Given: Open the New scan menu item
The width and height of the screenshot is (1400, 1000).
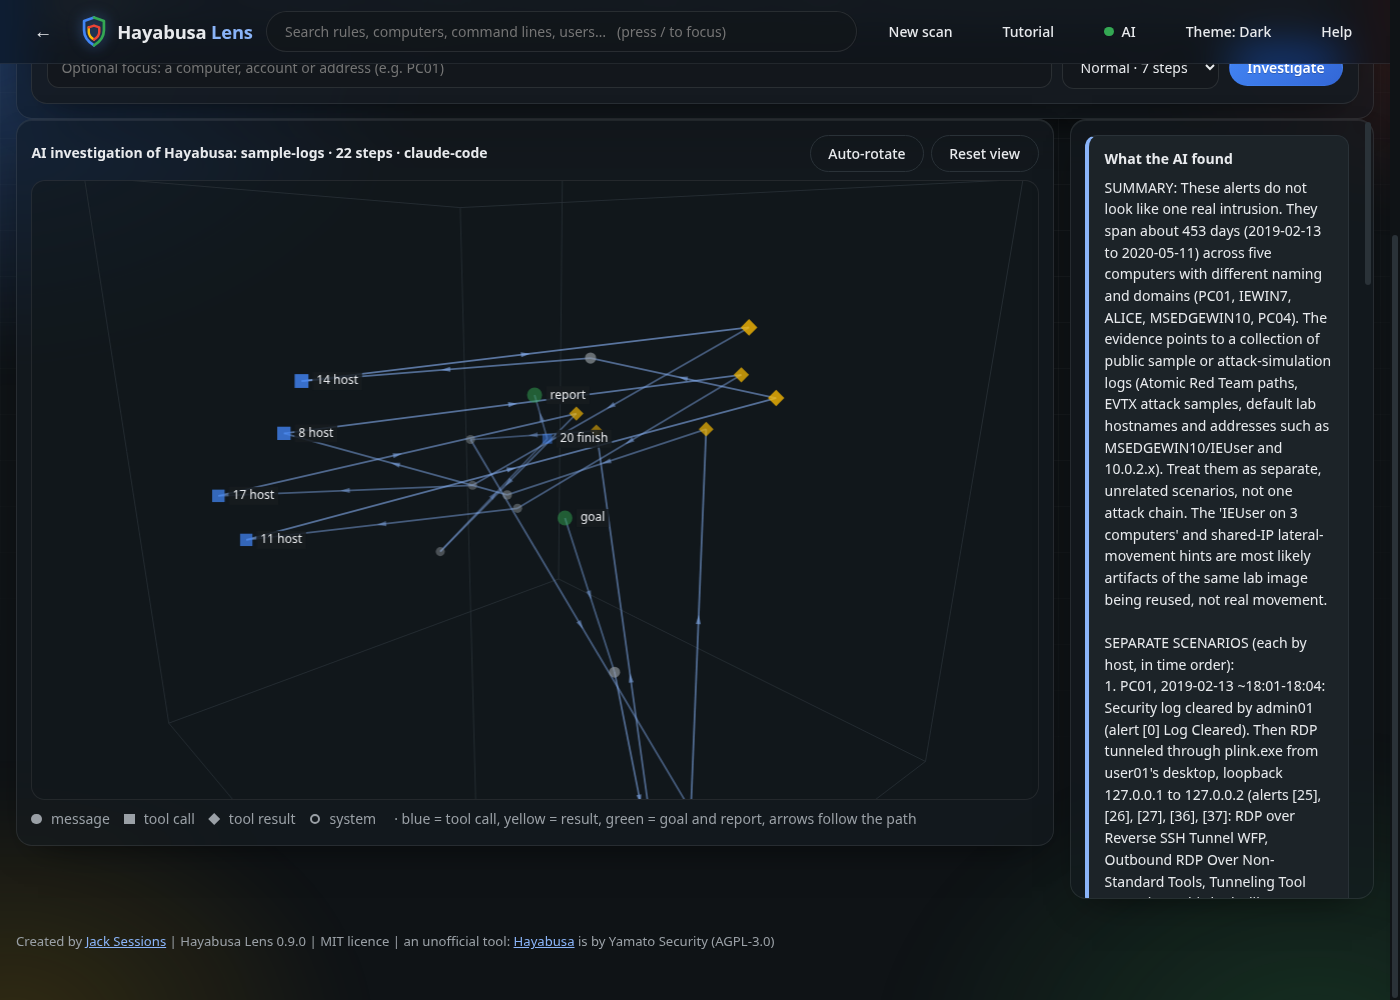Looking at the screenshot, I should [920, 32].
